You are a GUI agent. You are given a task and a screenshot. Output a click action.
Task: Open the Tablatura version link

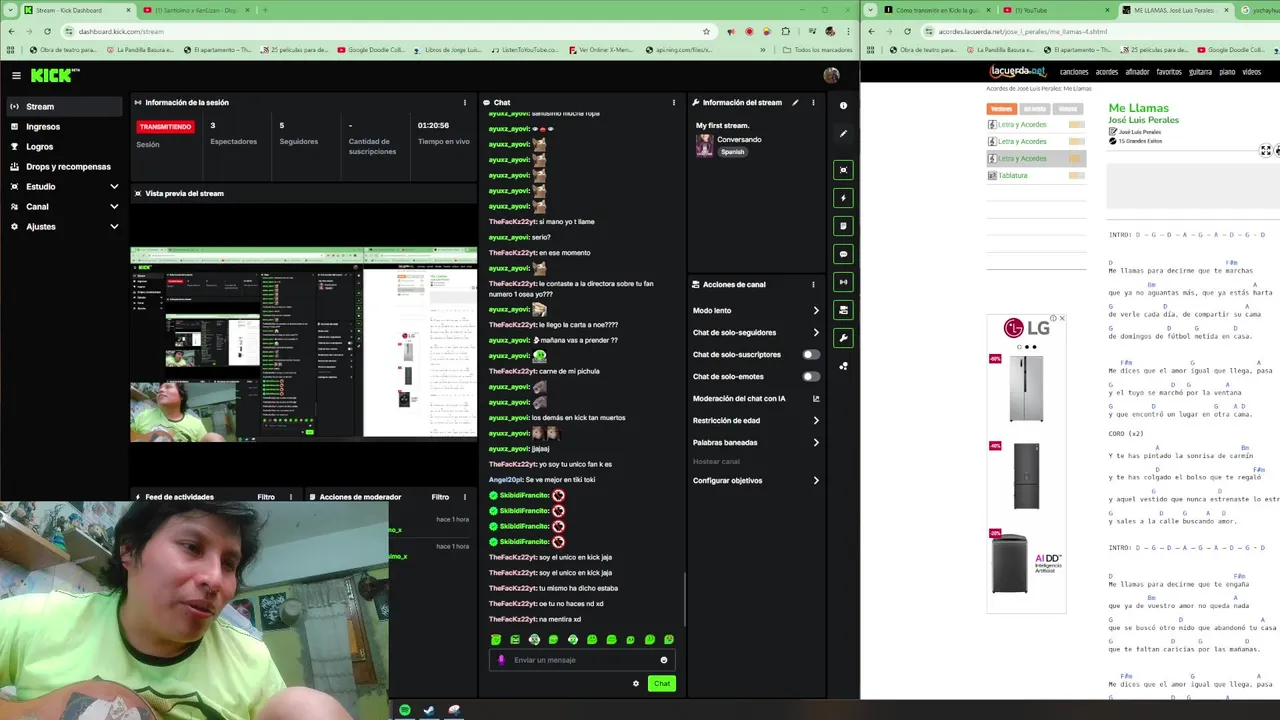[1013, 175]
